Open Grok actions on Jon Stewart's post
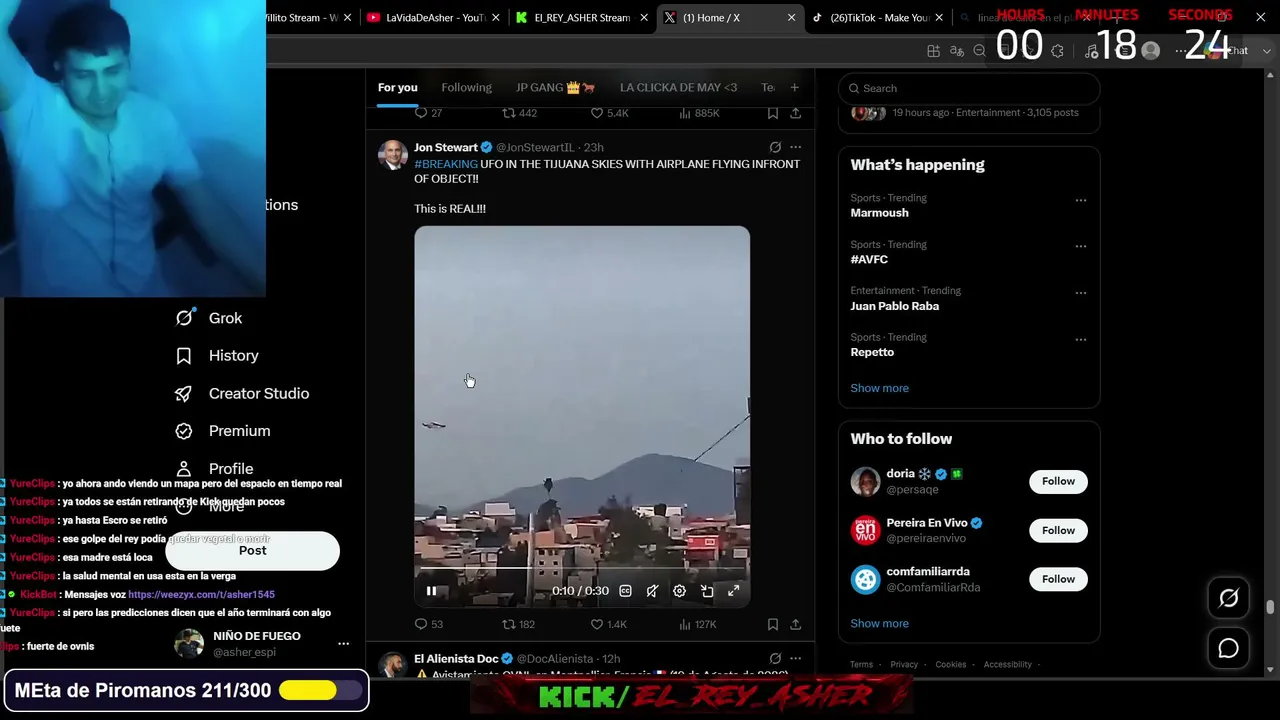The image size is (1280, 720). [775, 147]
